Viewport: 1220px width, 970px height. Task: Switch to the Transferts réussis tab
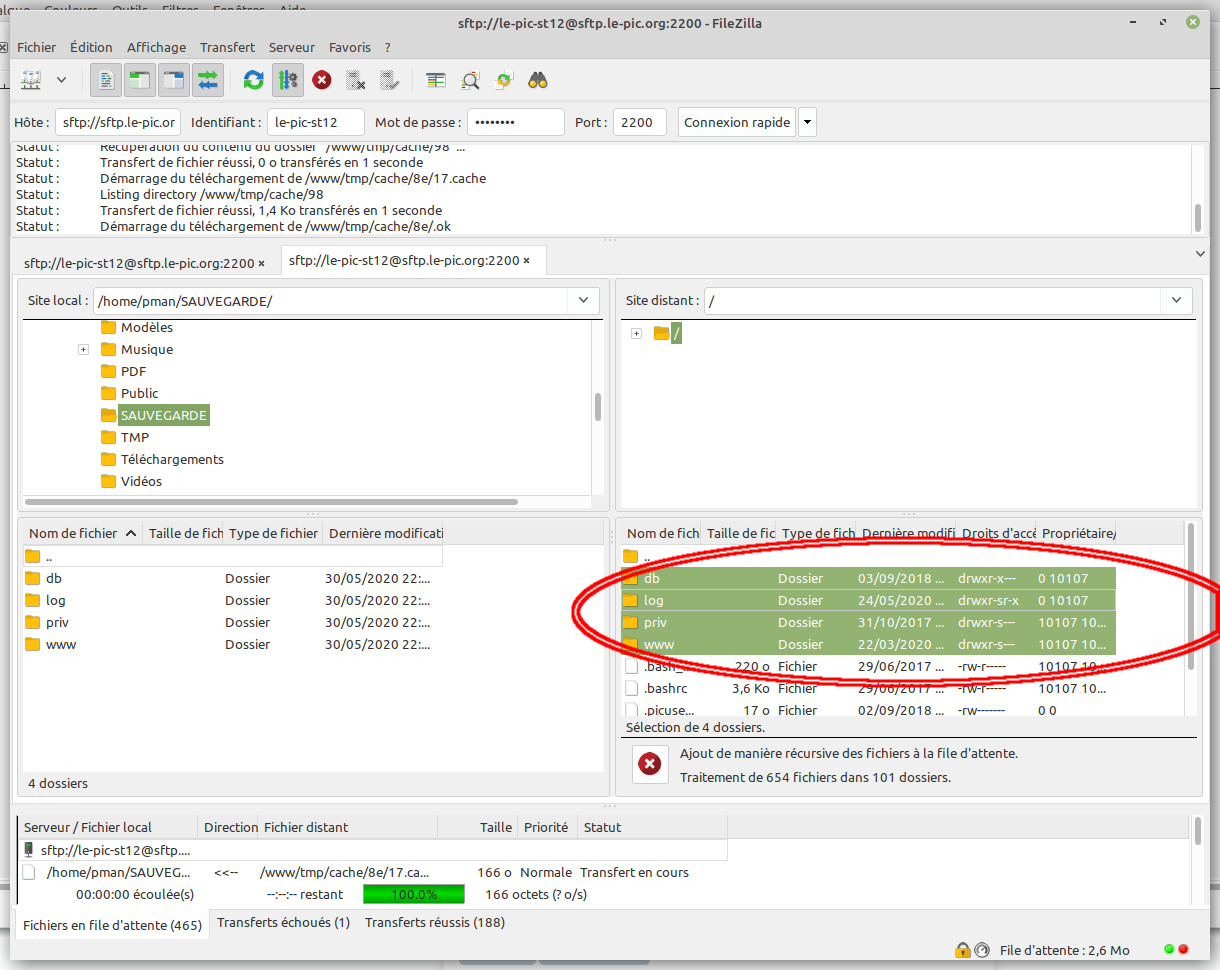pos(434,923)
